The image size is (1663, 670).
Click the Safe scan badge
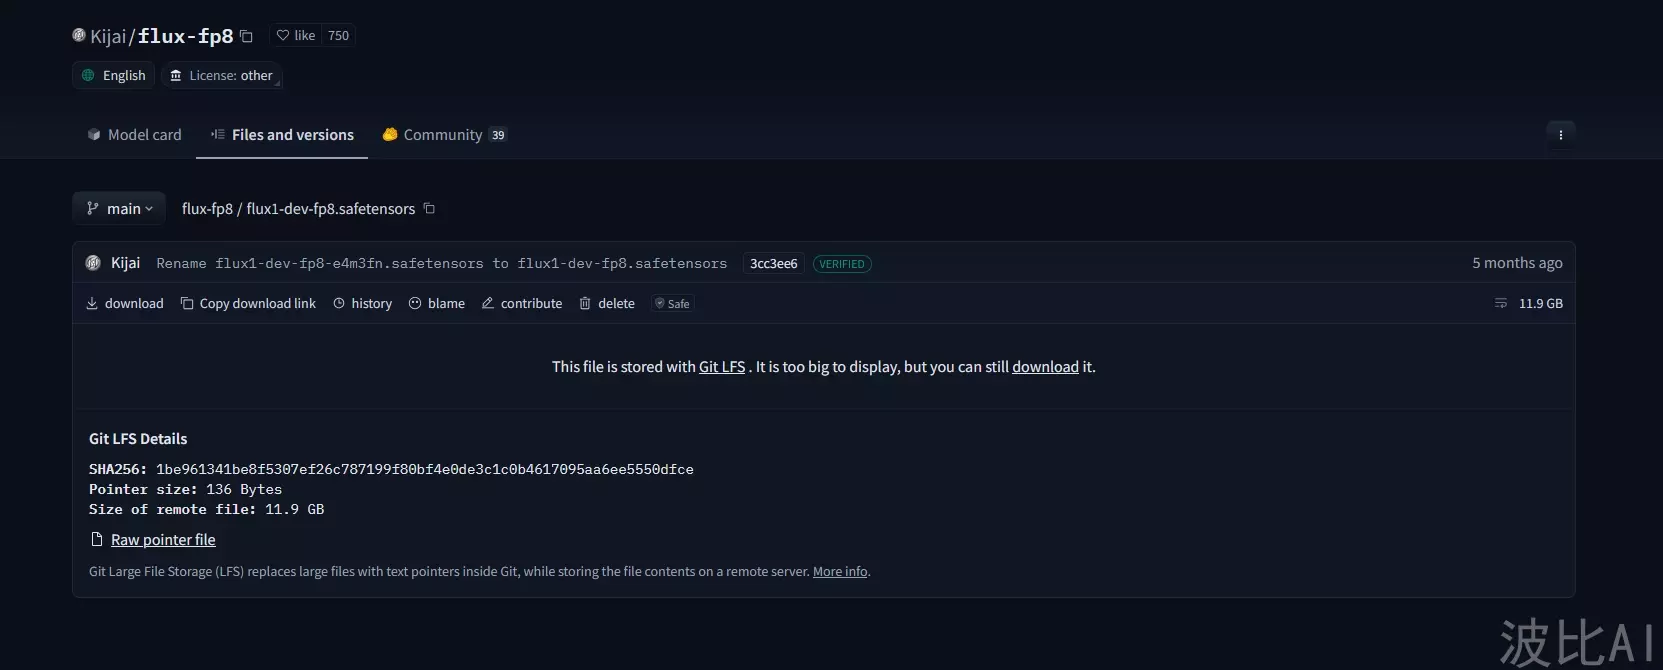(x=672, y=303)
